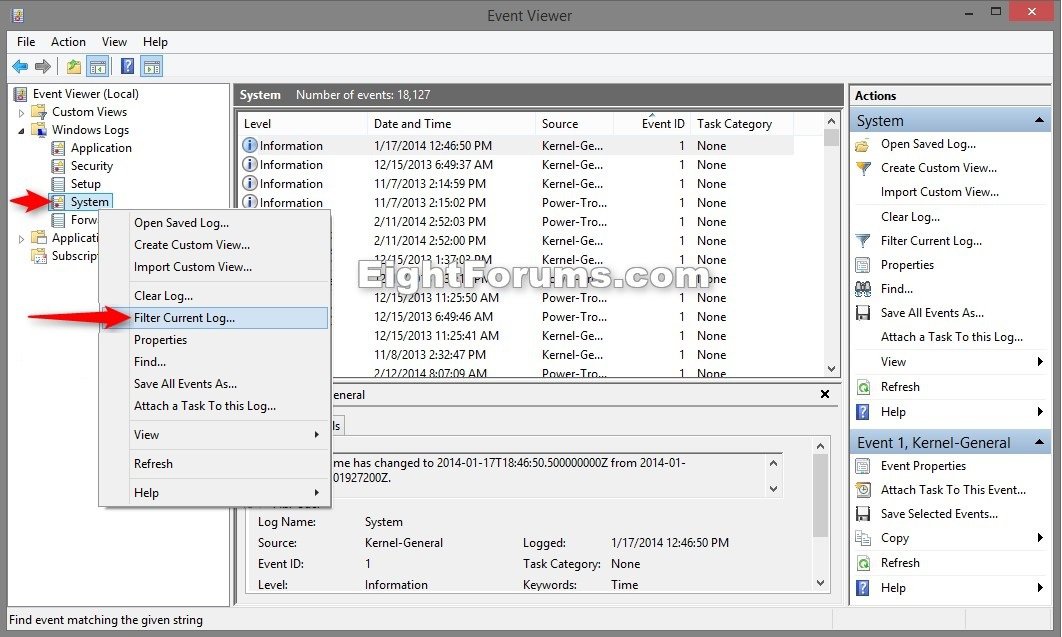Expand the Custom Views tree node
1062x637 pixels.
tap(20, 112)
